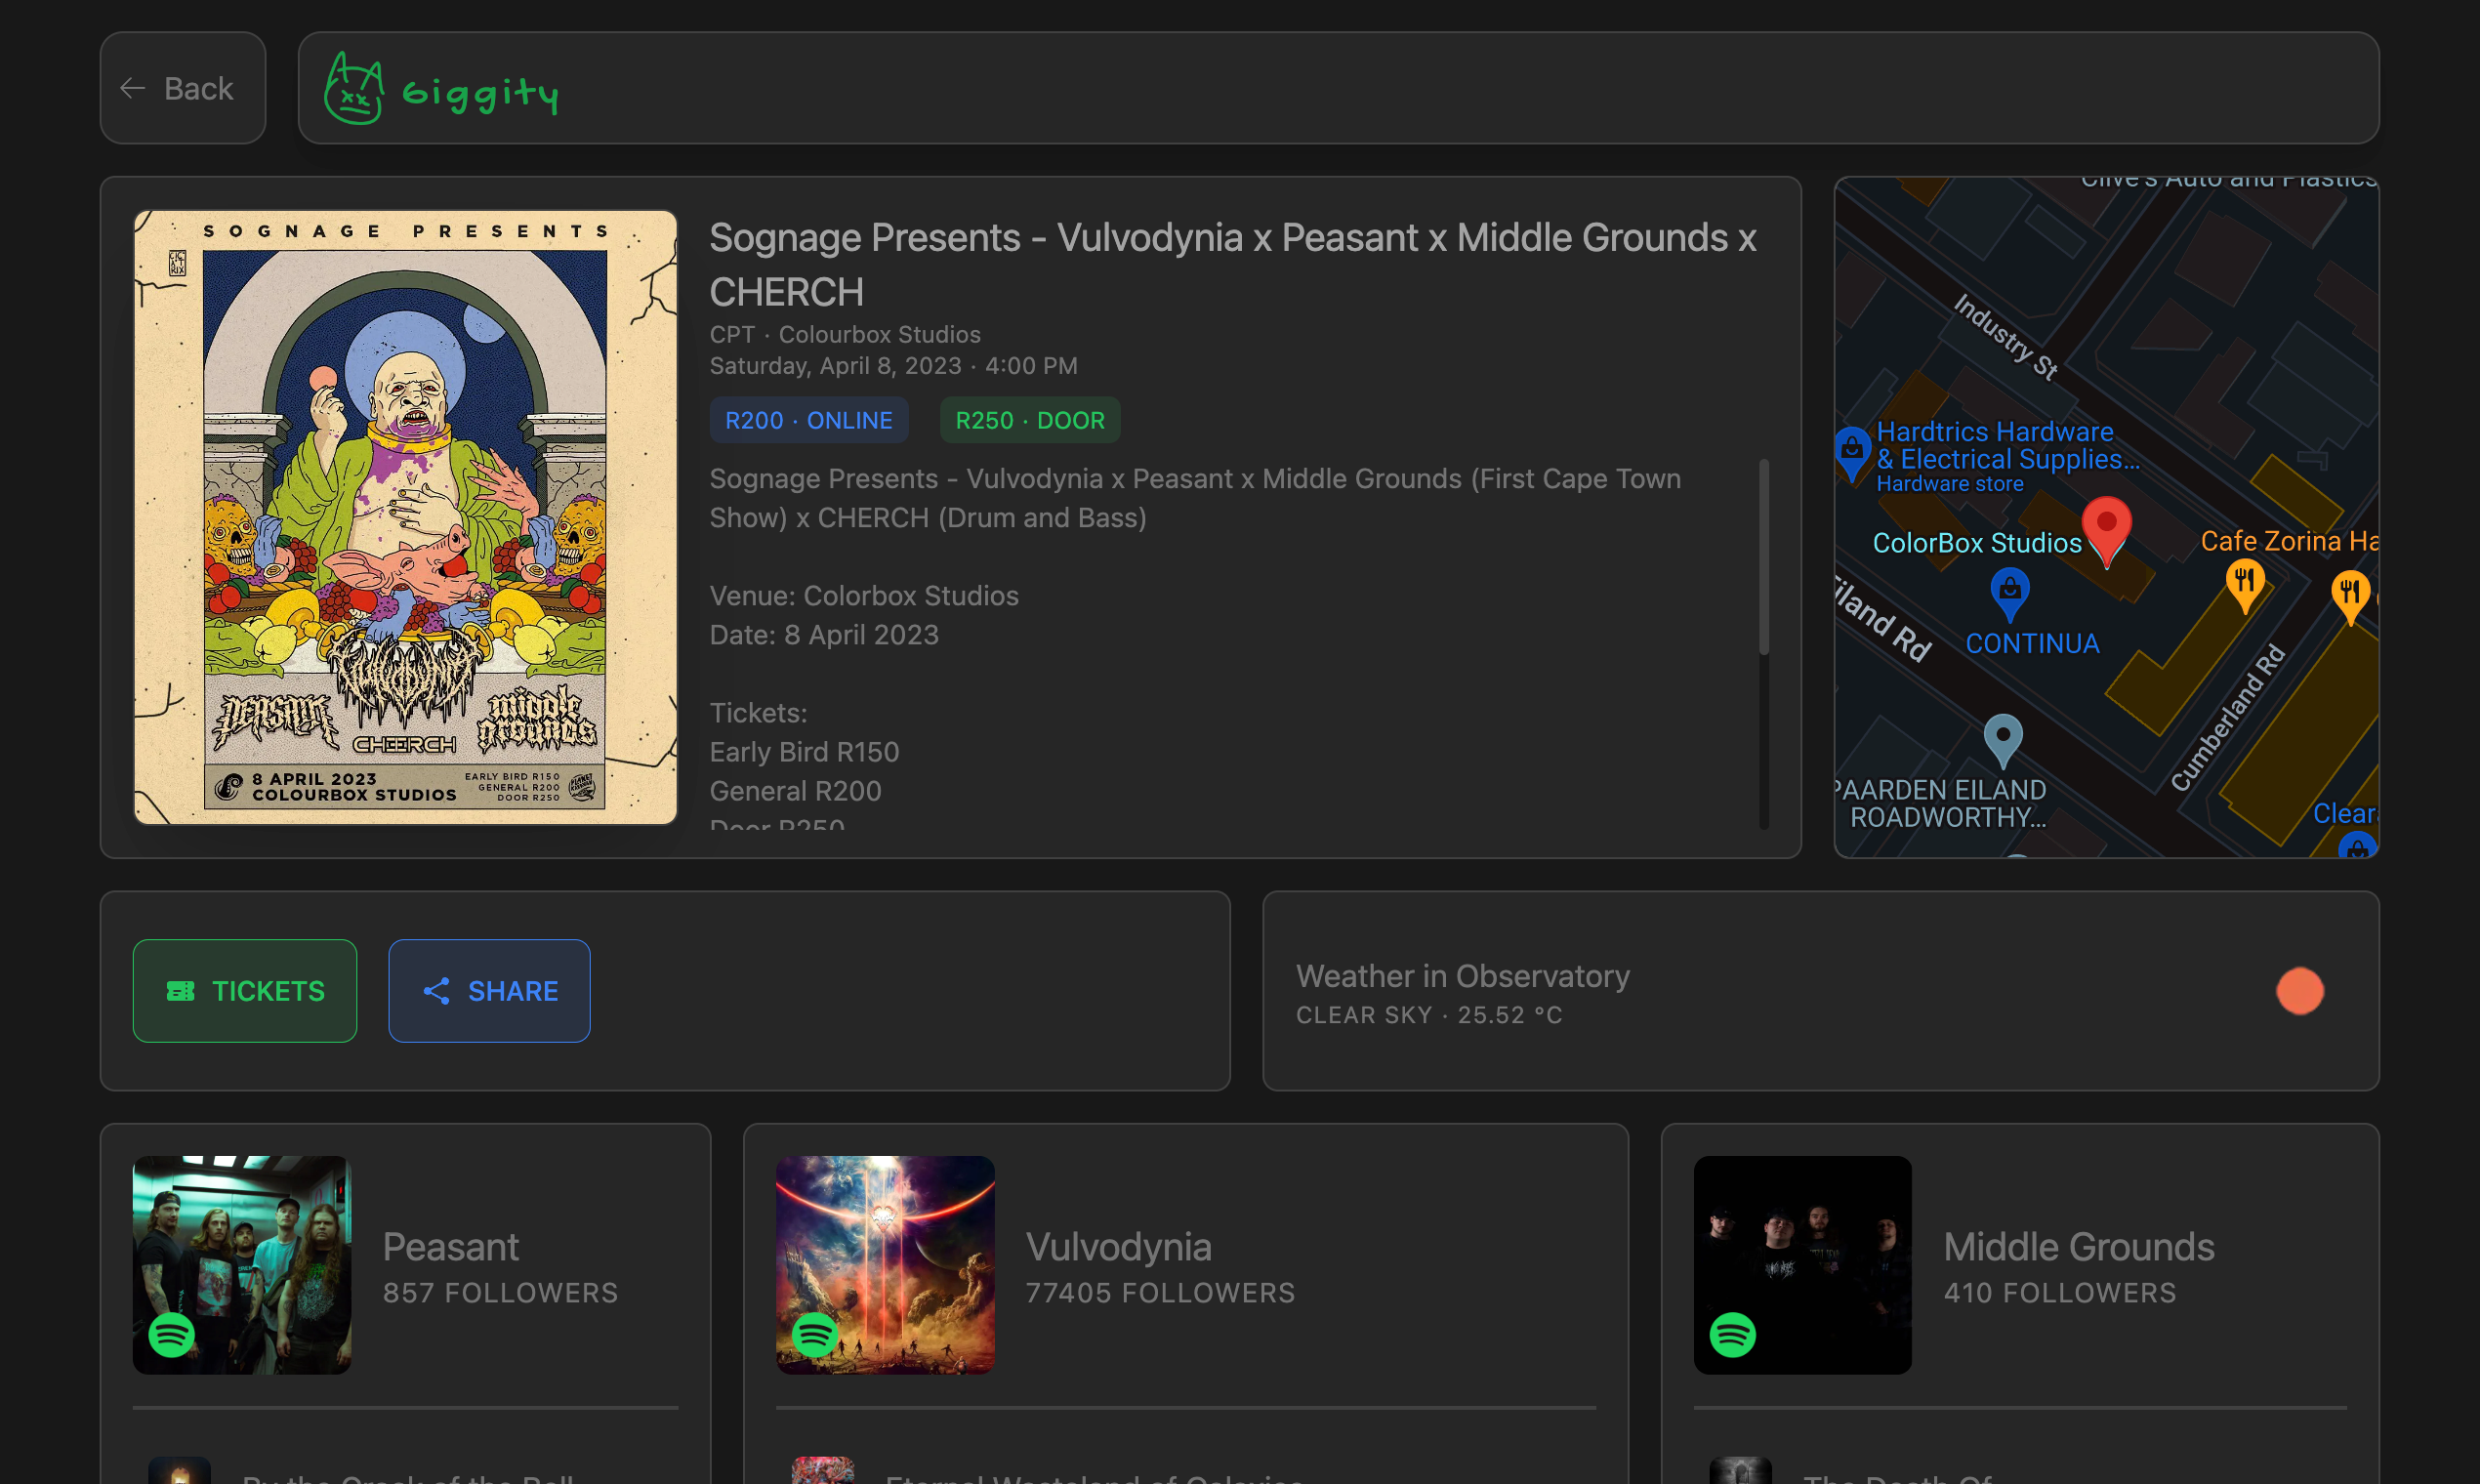Click '77405 FOLLOWERS' text

tap(1160, 1293)
